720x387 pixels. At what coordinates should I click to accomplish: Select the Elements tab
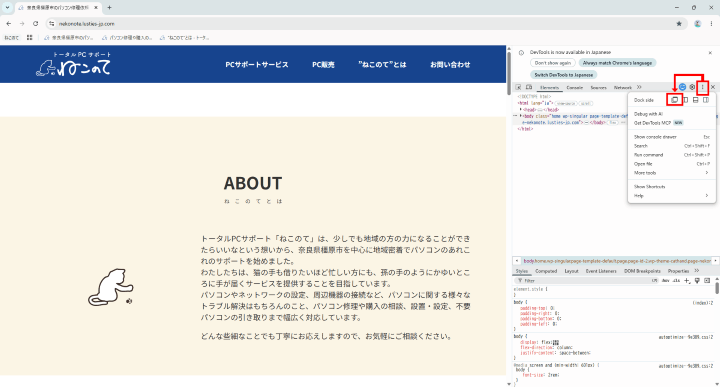click(x=549, y=87)
